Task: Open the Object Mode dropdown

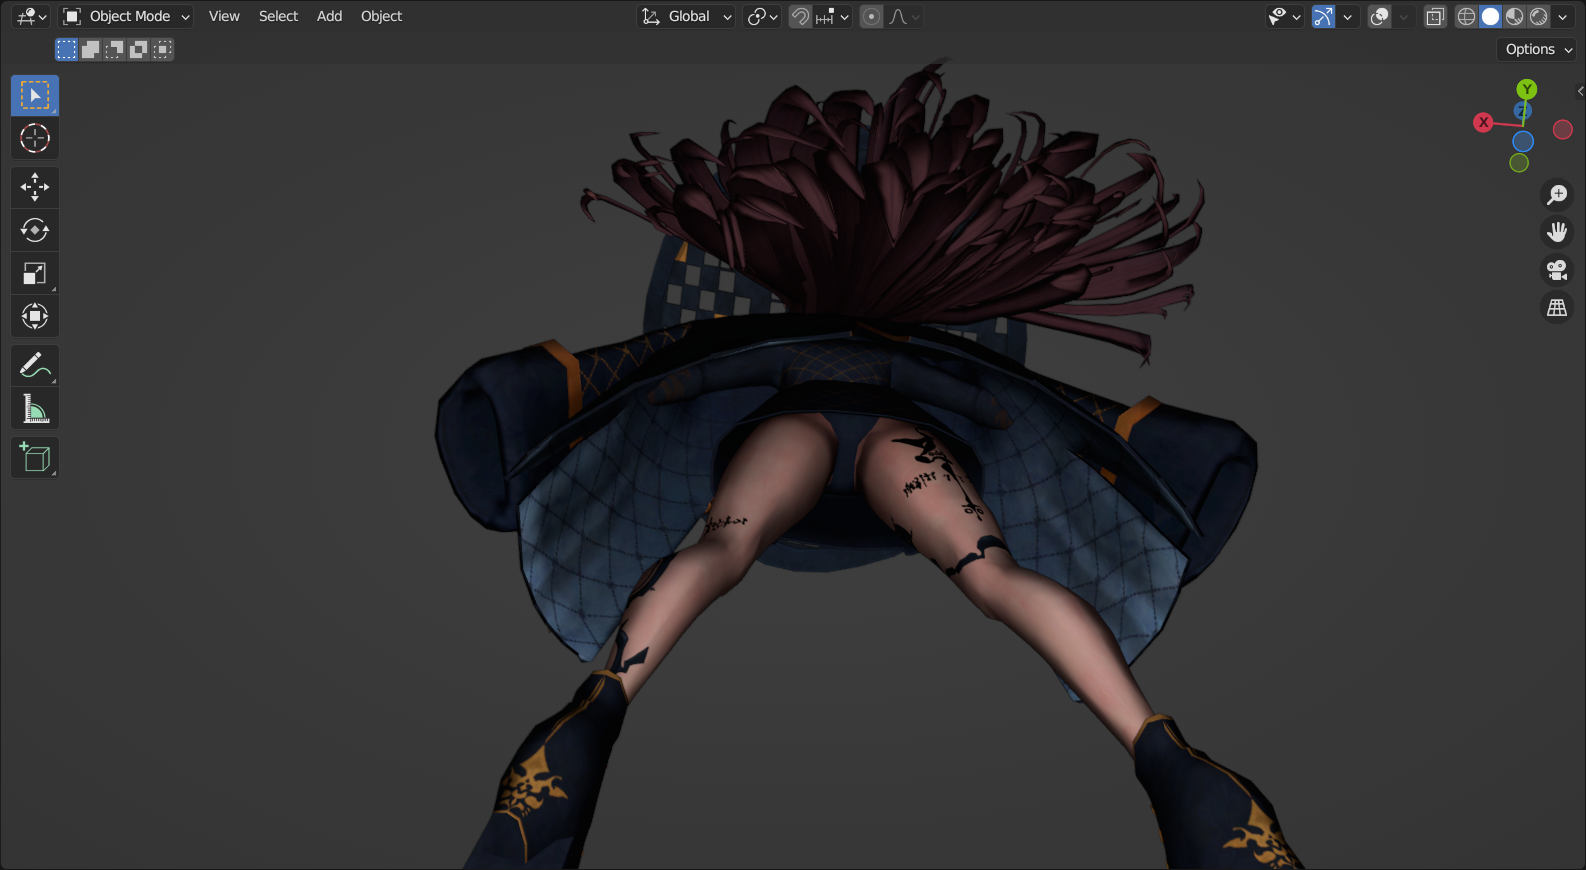Action: (126, 17)
